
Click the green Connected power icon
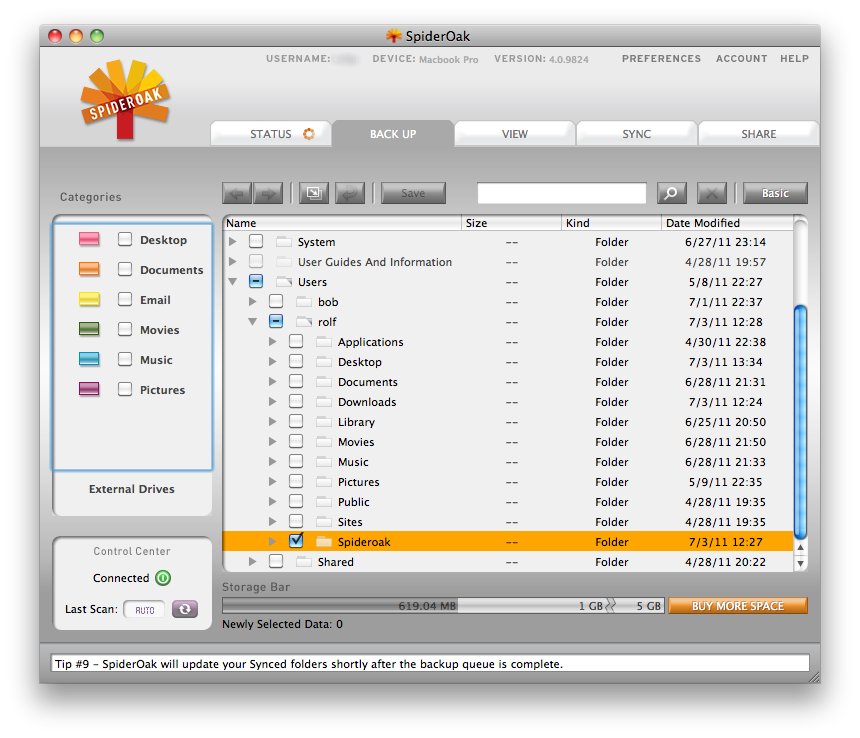click(163, 578)
